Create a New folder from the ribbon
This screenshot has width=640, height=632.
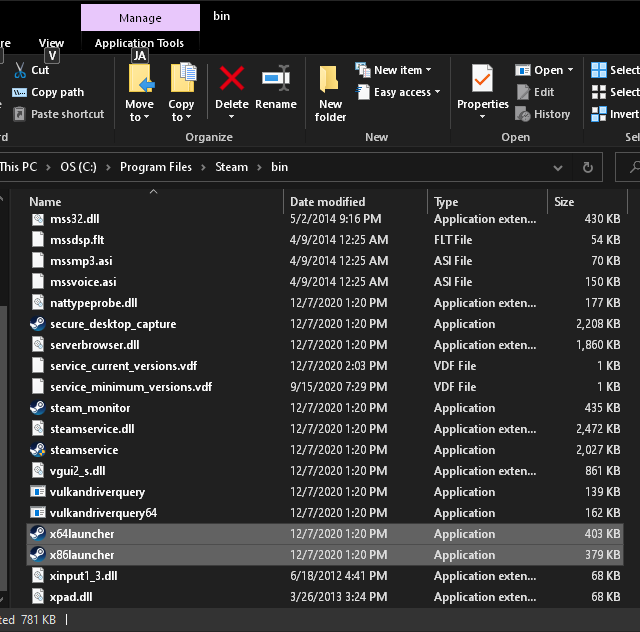(x=330, y=94)
